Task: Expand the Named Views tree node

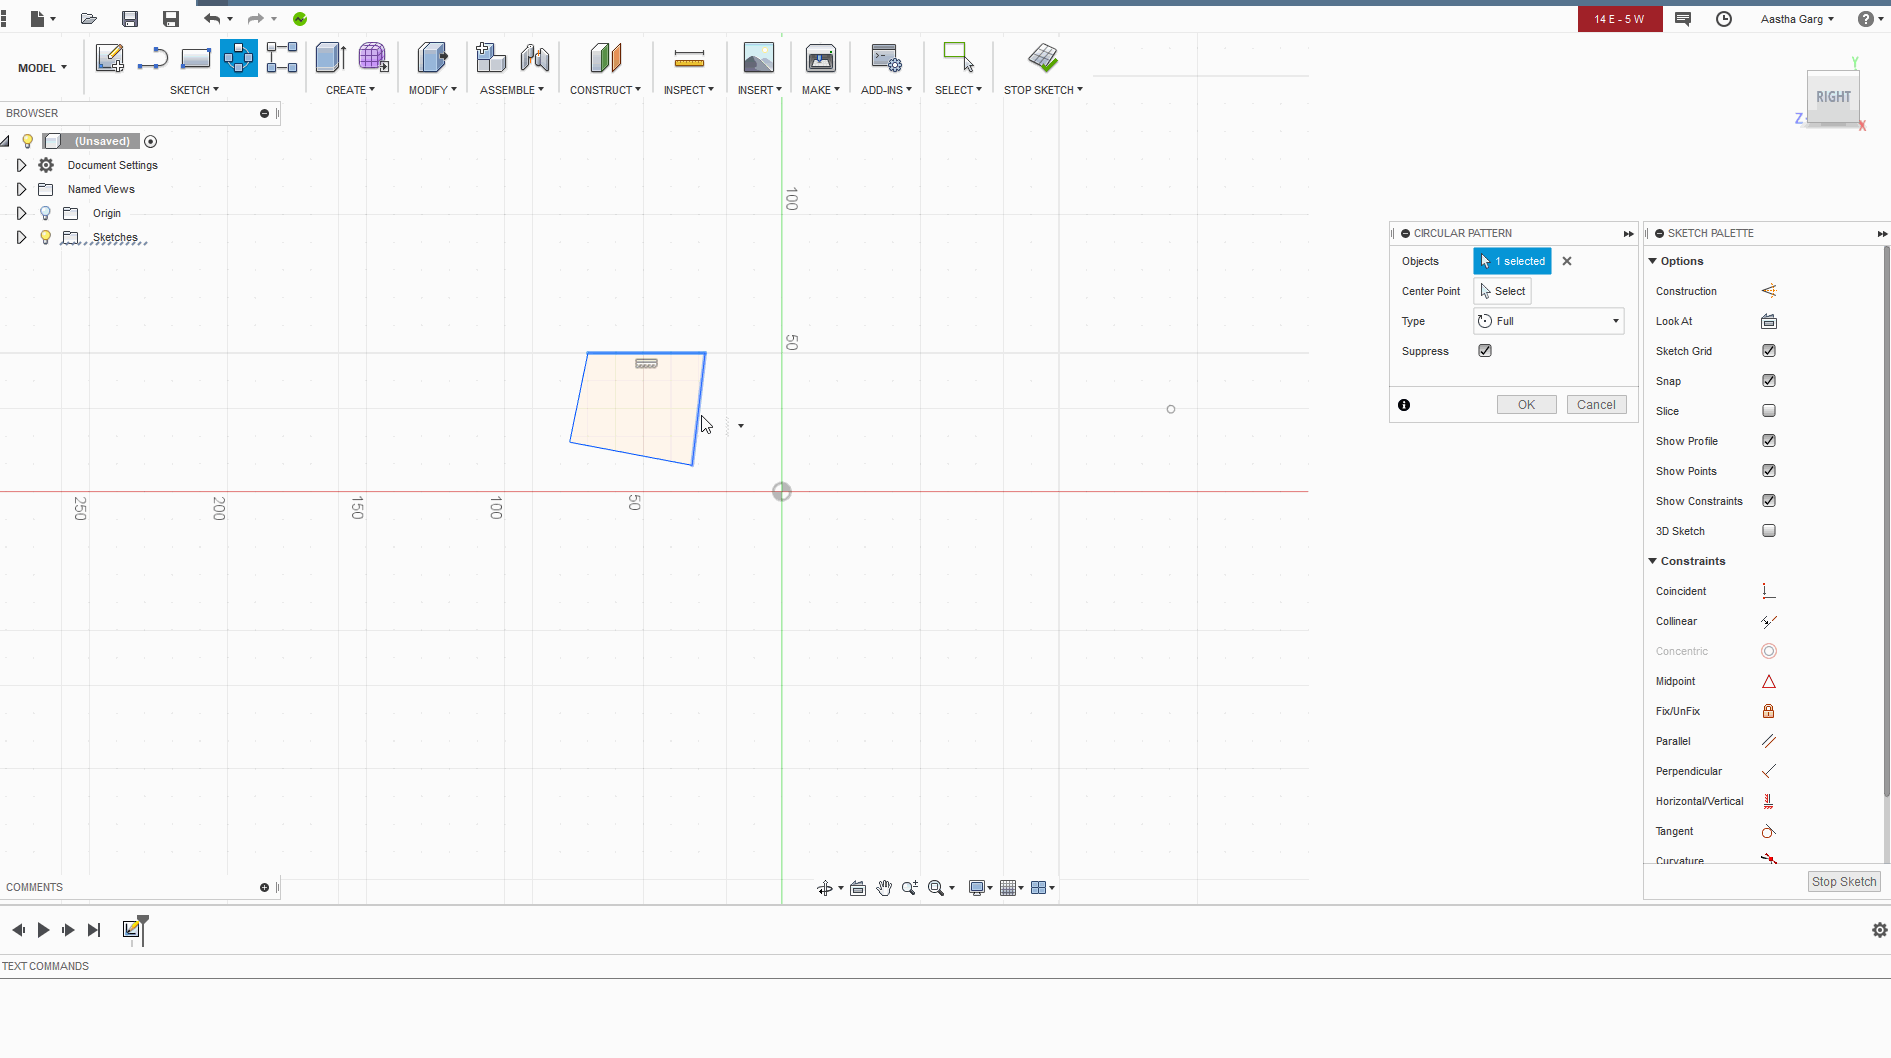Action: [21, 189]
